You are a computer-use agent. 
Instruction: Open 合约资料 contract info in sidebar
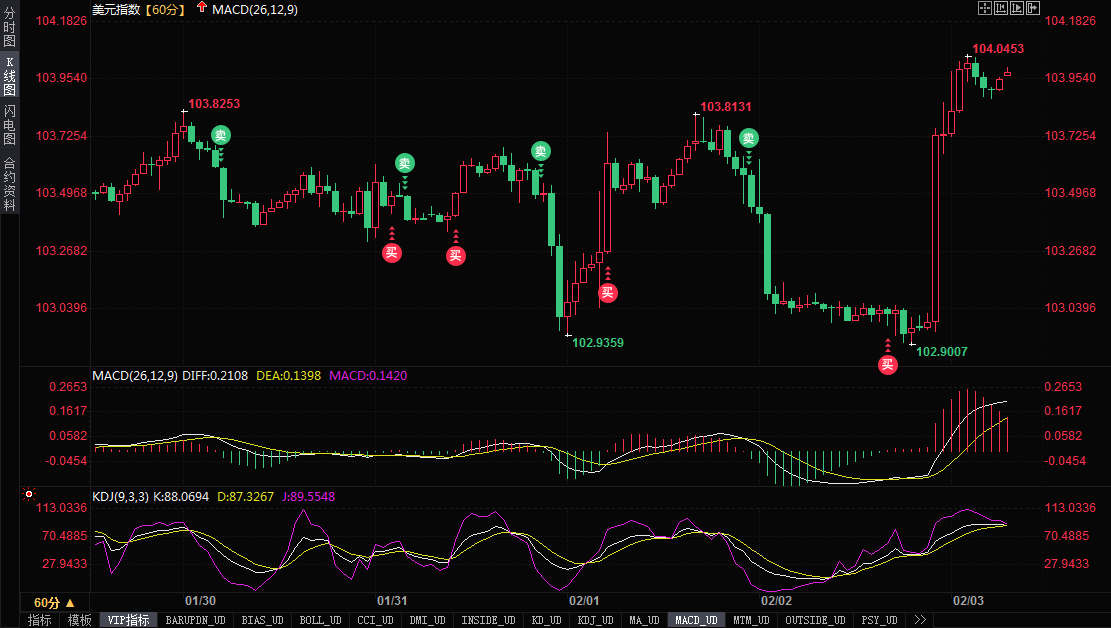click(x=9, y=183)
